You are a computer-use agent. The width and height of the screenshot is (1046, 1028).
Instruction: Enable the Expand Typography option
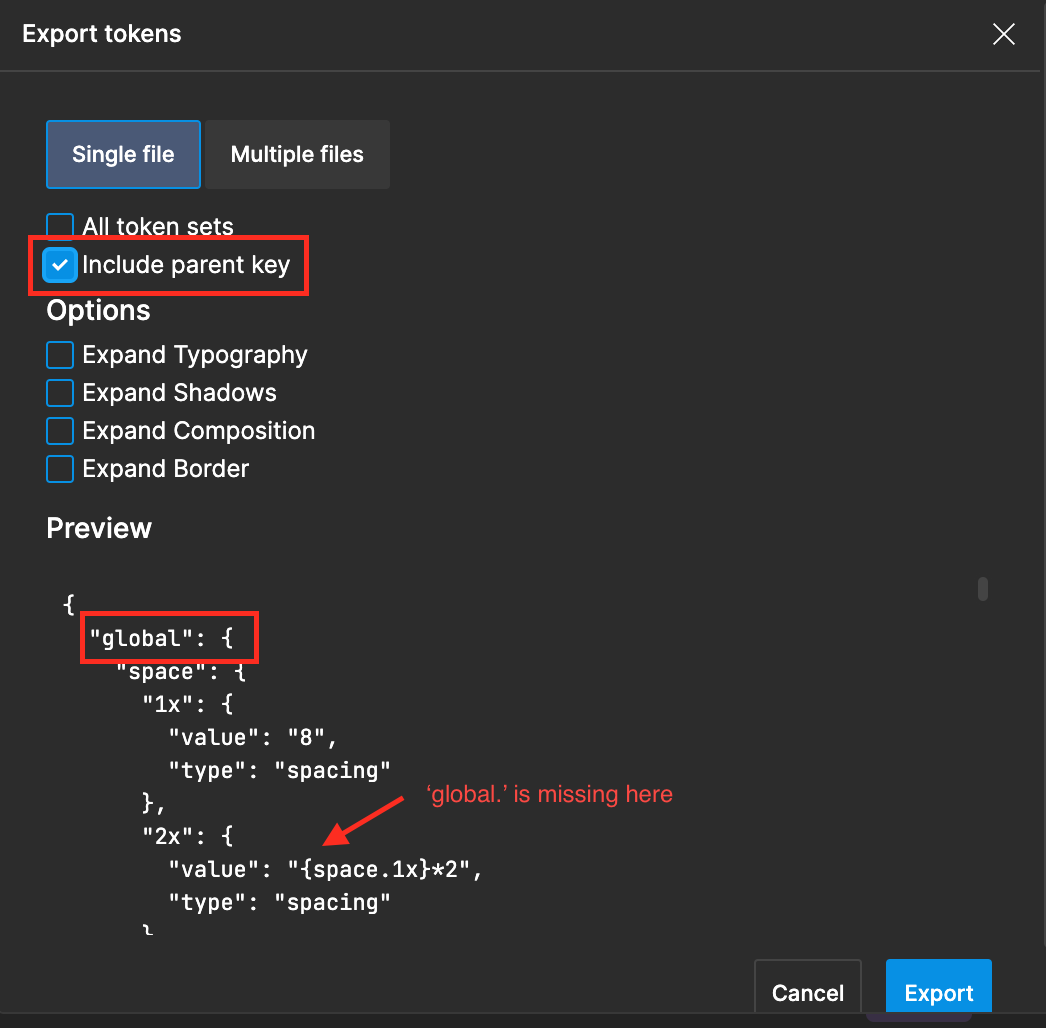(x=60, y=354)
